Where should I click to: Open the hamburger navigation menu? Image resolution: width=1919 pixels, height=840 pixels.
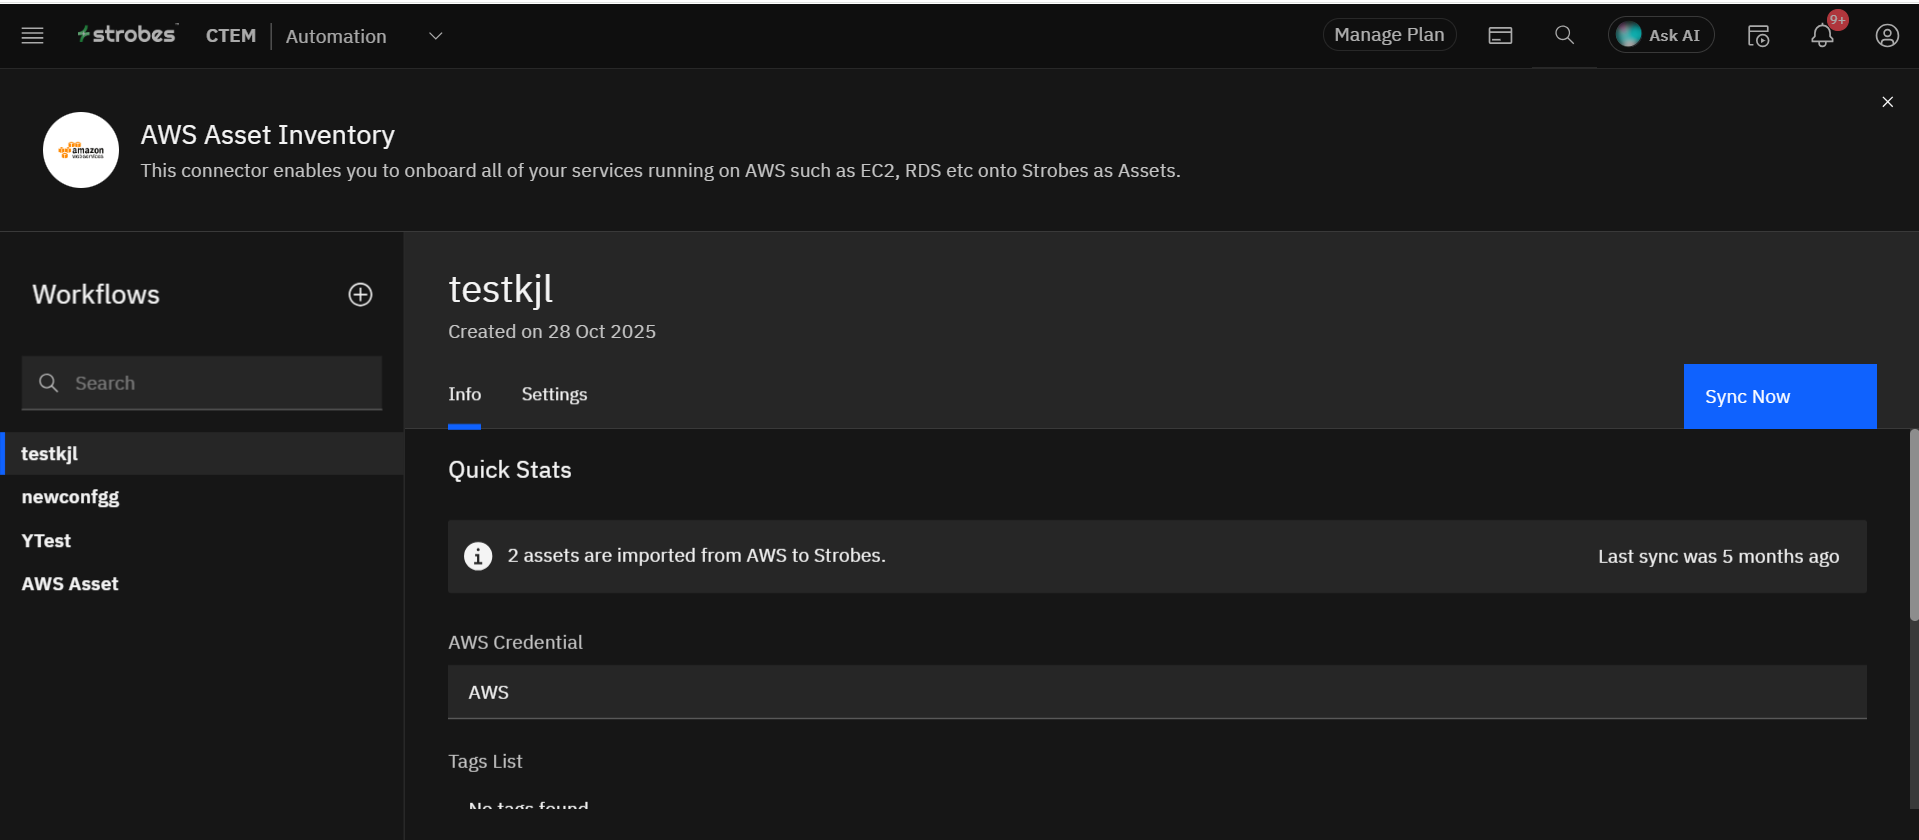[32, 36]
